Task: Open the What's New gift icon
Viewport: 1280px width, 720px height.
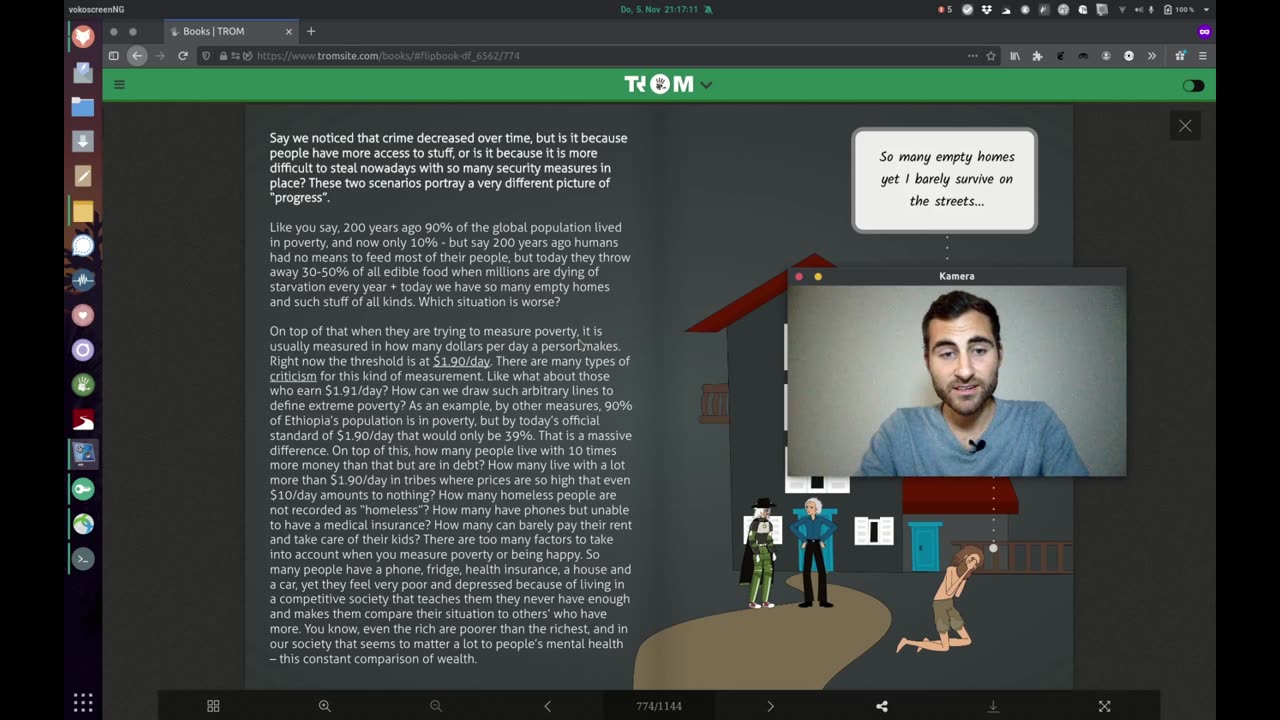Action: tap(1180, 56)
